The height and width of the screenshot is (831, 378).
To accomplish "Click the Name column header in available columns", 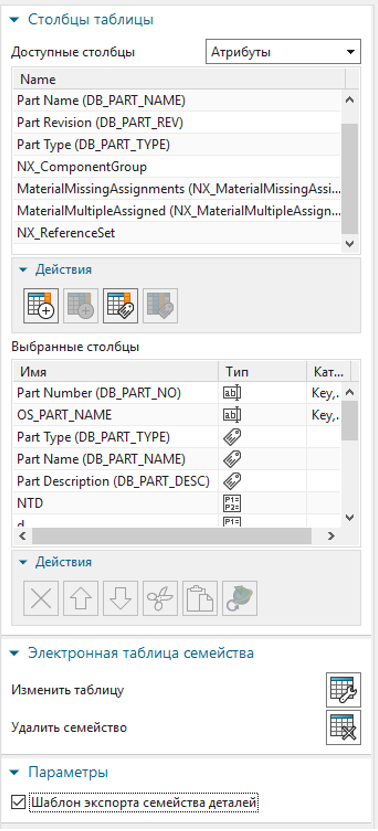I will pos(179,79).
